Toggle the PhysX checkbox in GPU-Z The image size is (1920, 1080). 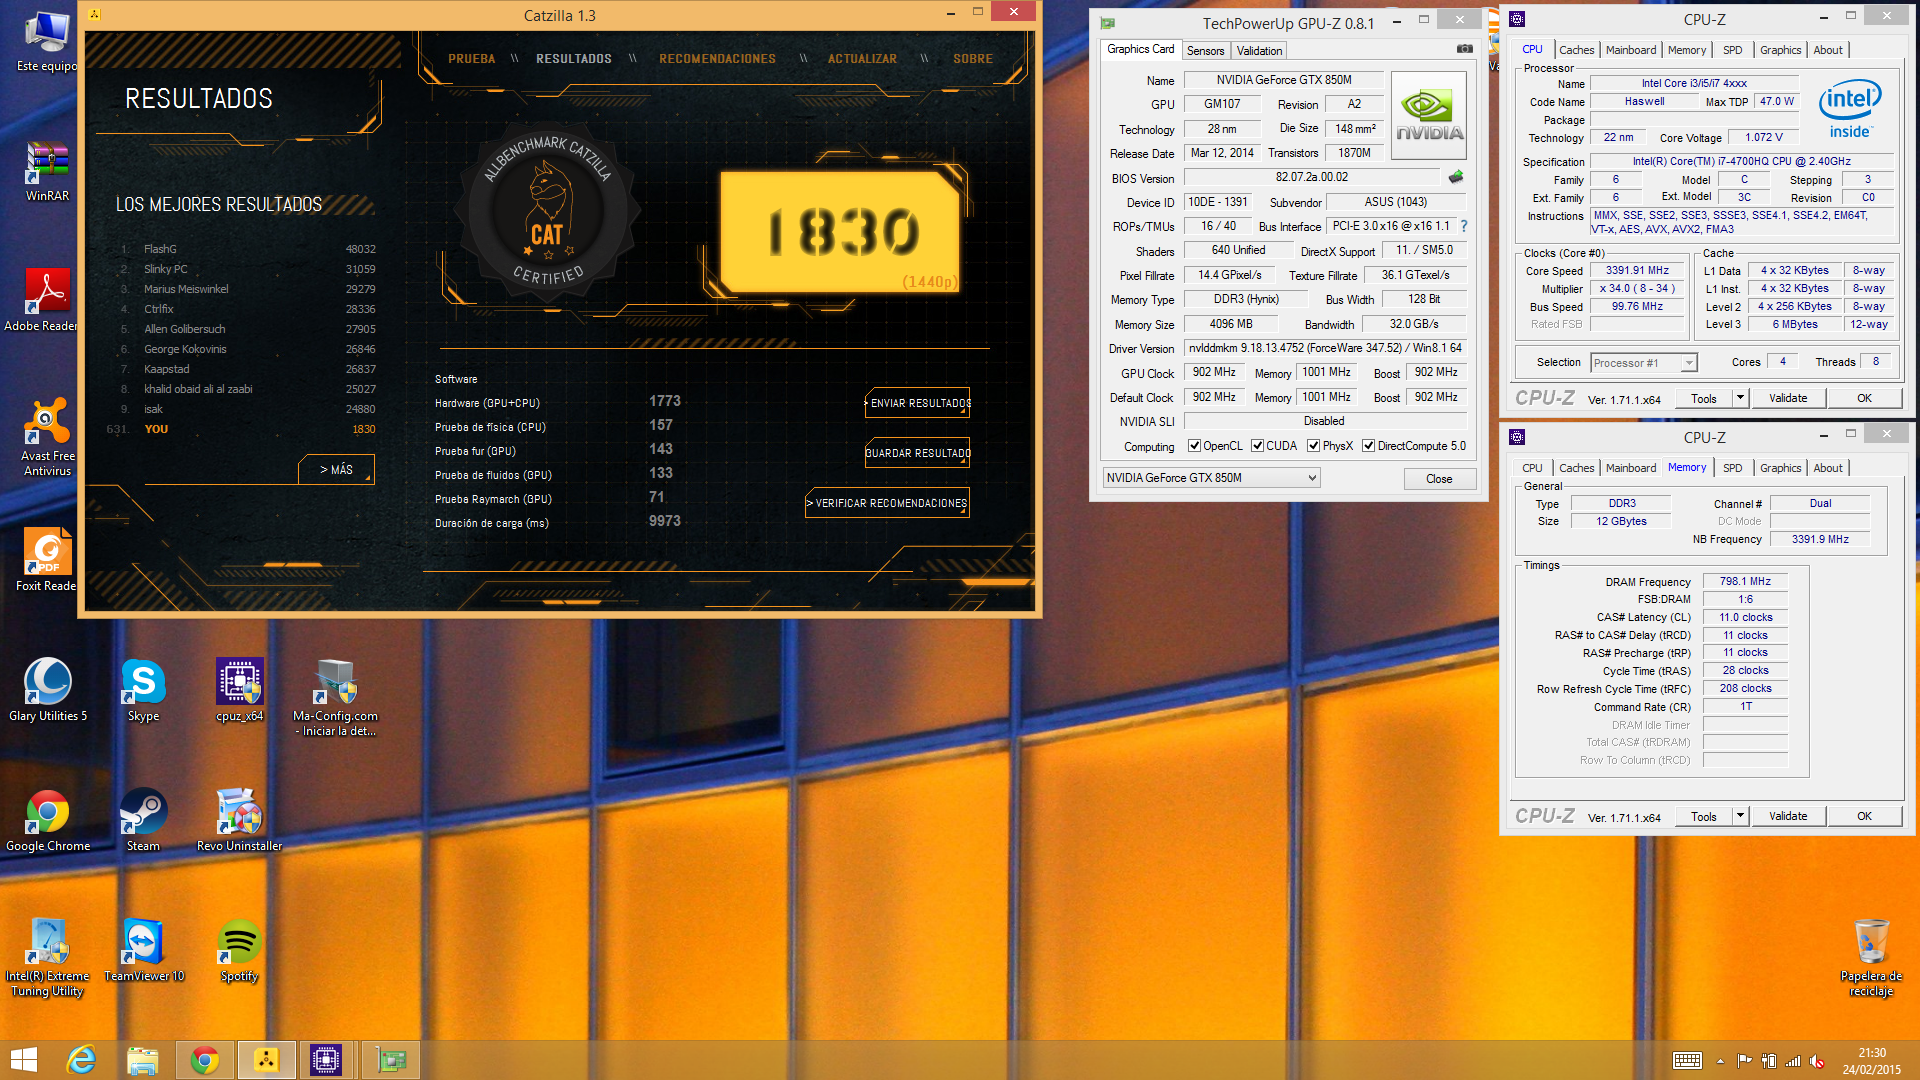[1313, 446]
